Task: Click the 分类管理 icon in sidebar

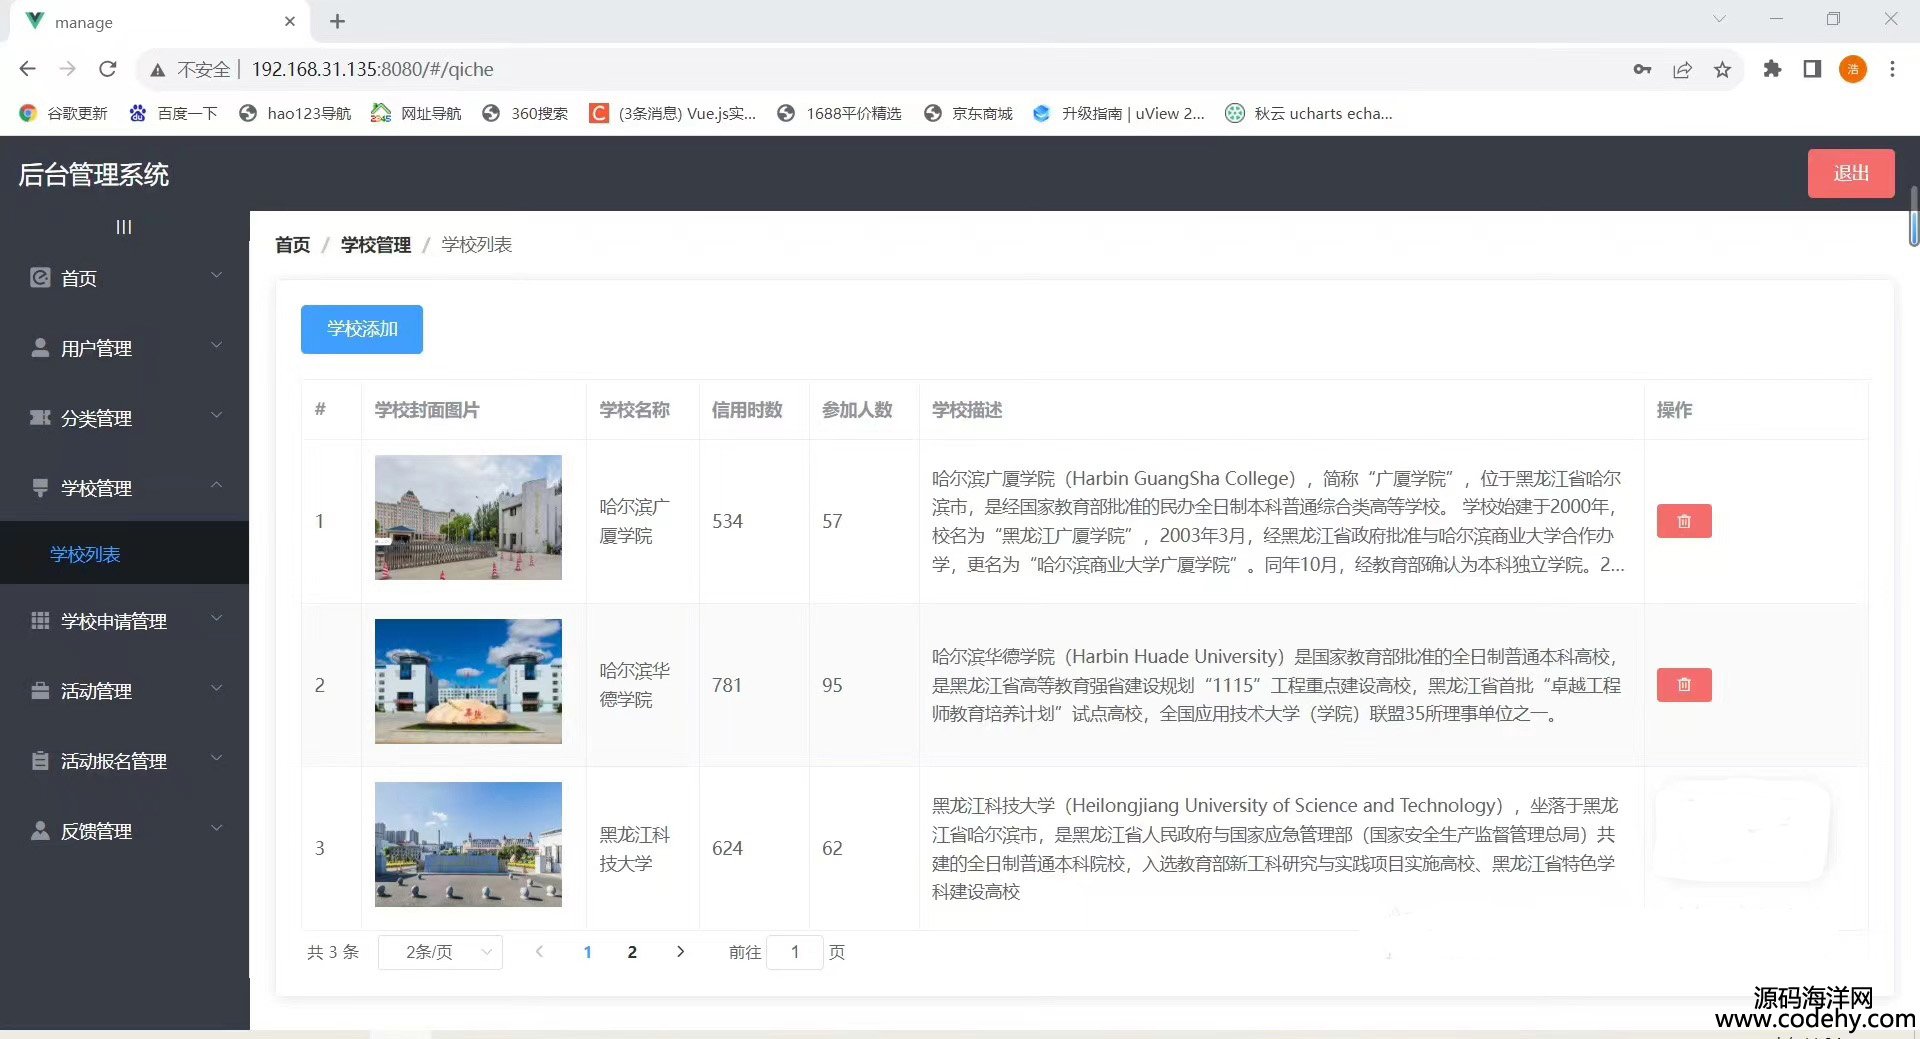Action: coord(40,417)
